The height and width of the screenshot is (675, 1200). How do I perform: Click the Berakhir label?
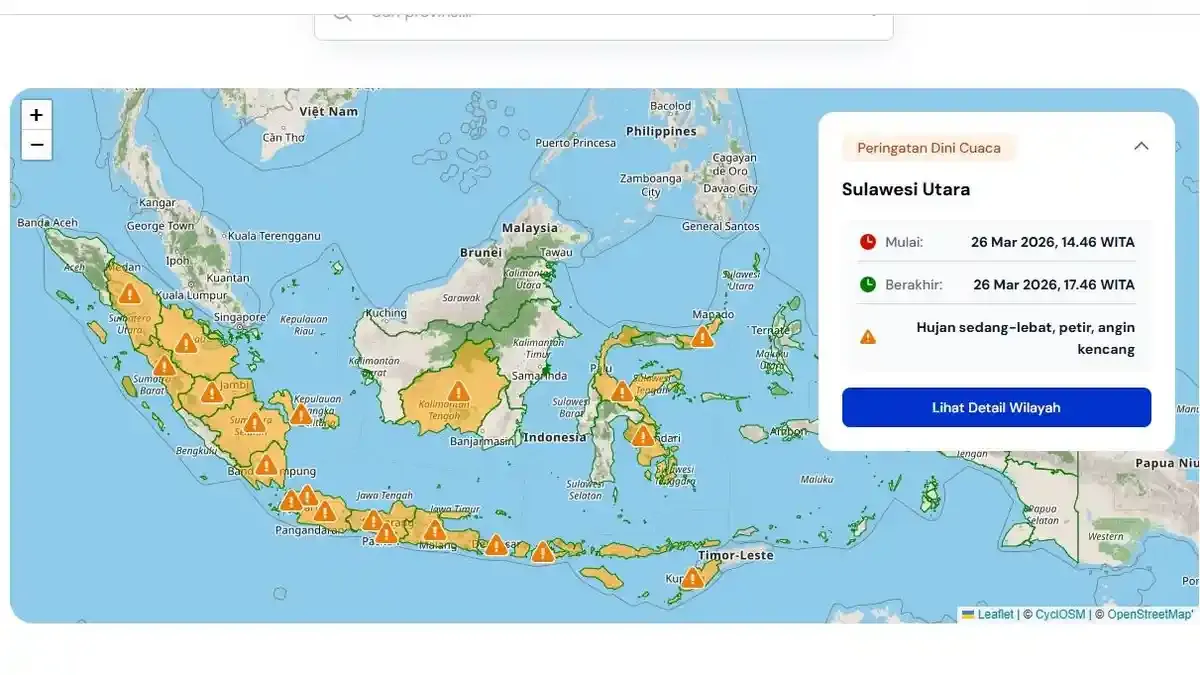(914, 285)
